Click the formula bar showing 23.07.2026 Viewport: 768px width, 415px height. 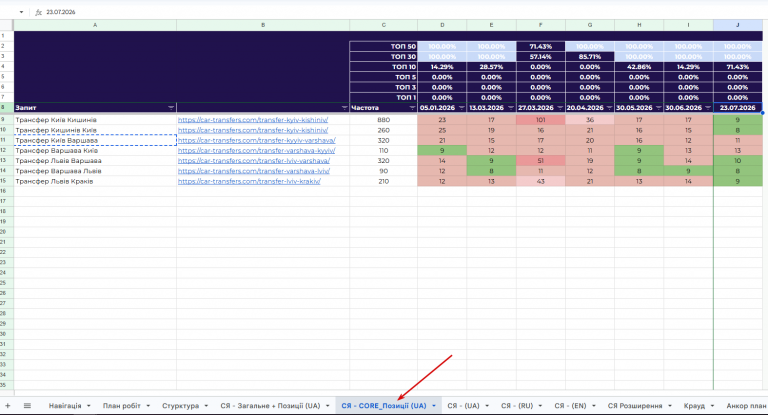coord(402,12)
